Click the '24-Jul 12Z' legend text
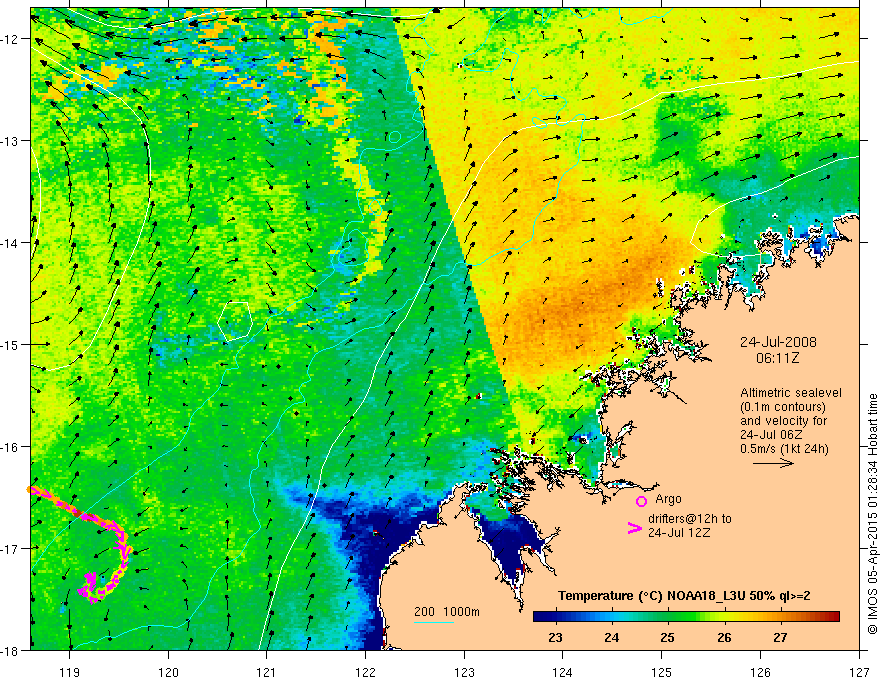 click(x=679, y=532)
